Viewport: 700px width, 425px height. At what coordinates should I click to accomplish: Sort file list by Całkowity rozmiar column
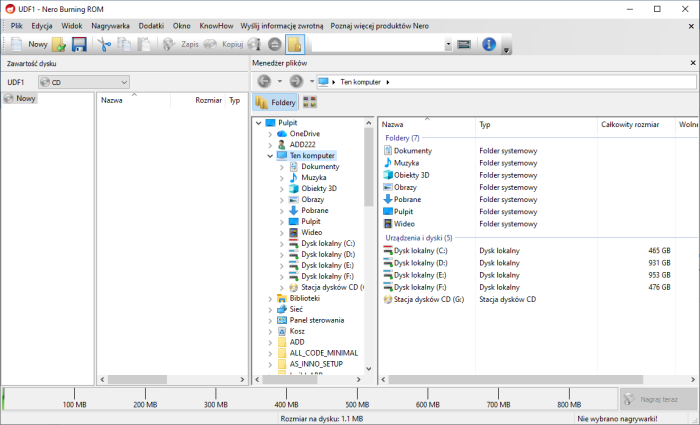pyautogui.click(x=636, y=125)
